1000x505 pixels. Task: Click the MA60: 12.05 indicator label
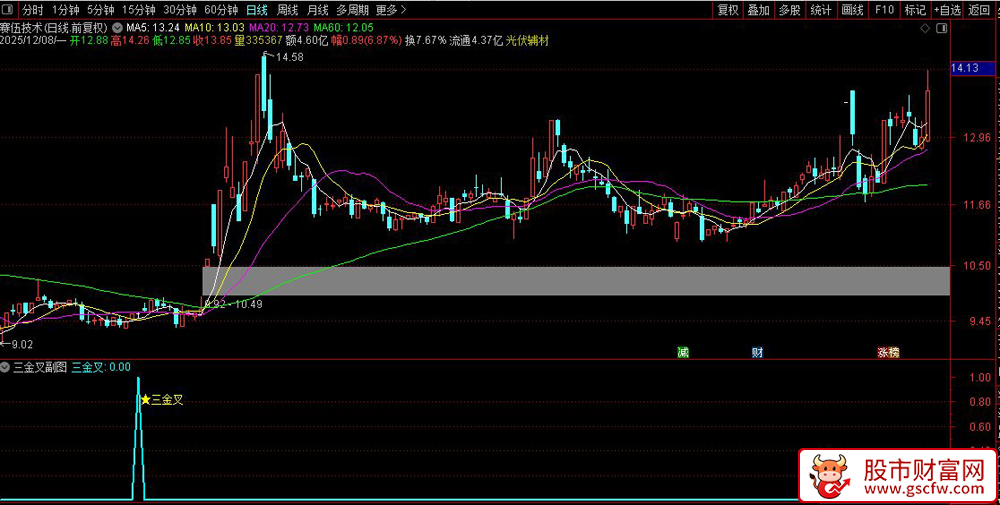343,27
